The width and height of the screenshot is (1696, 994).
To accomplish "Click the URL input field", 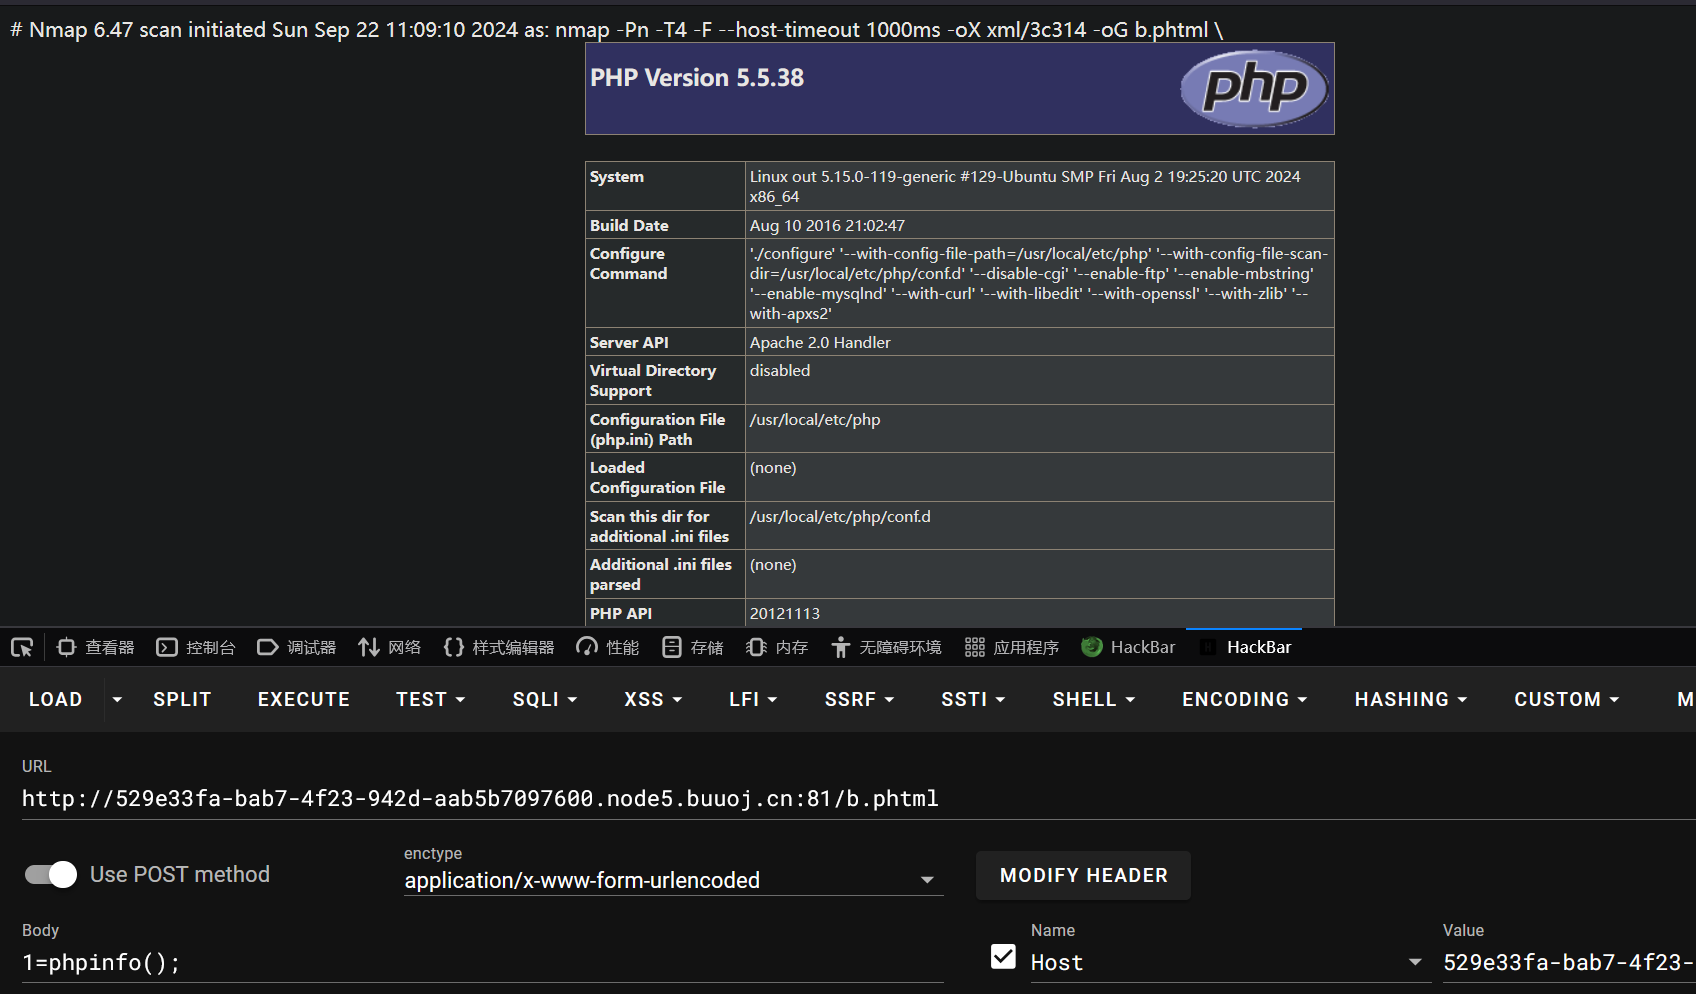I will pyautogui.click(x=858, y=798).
